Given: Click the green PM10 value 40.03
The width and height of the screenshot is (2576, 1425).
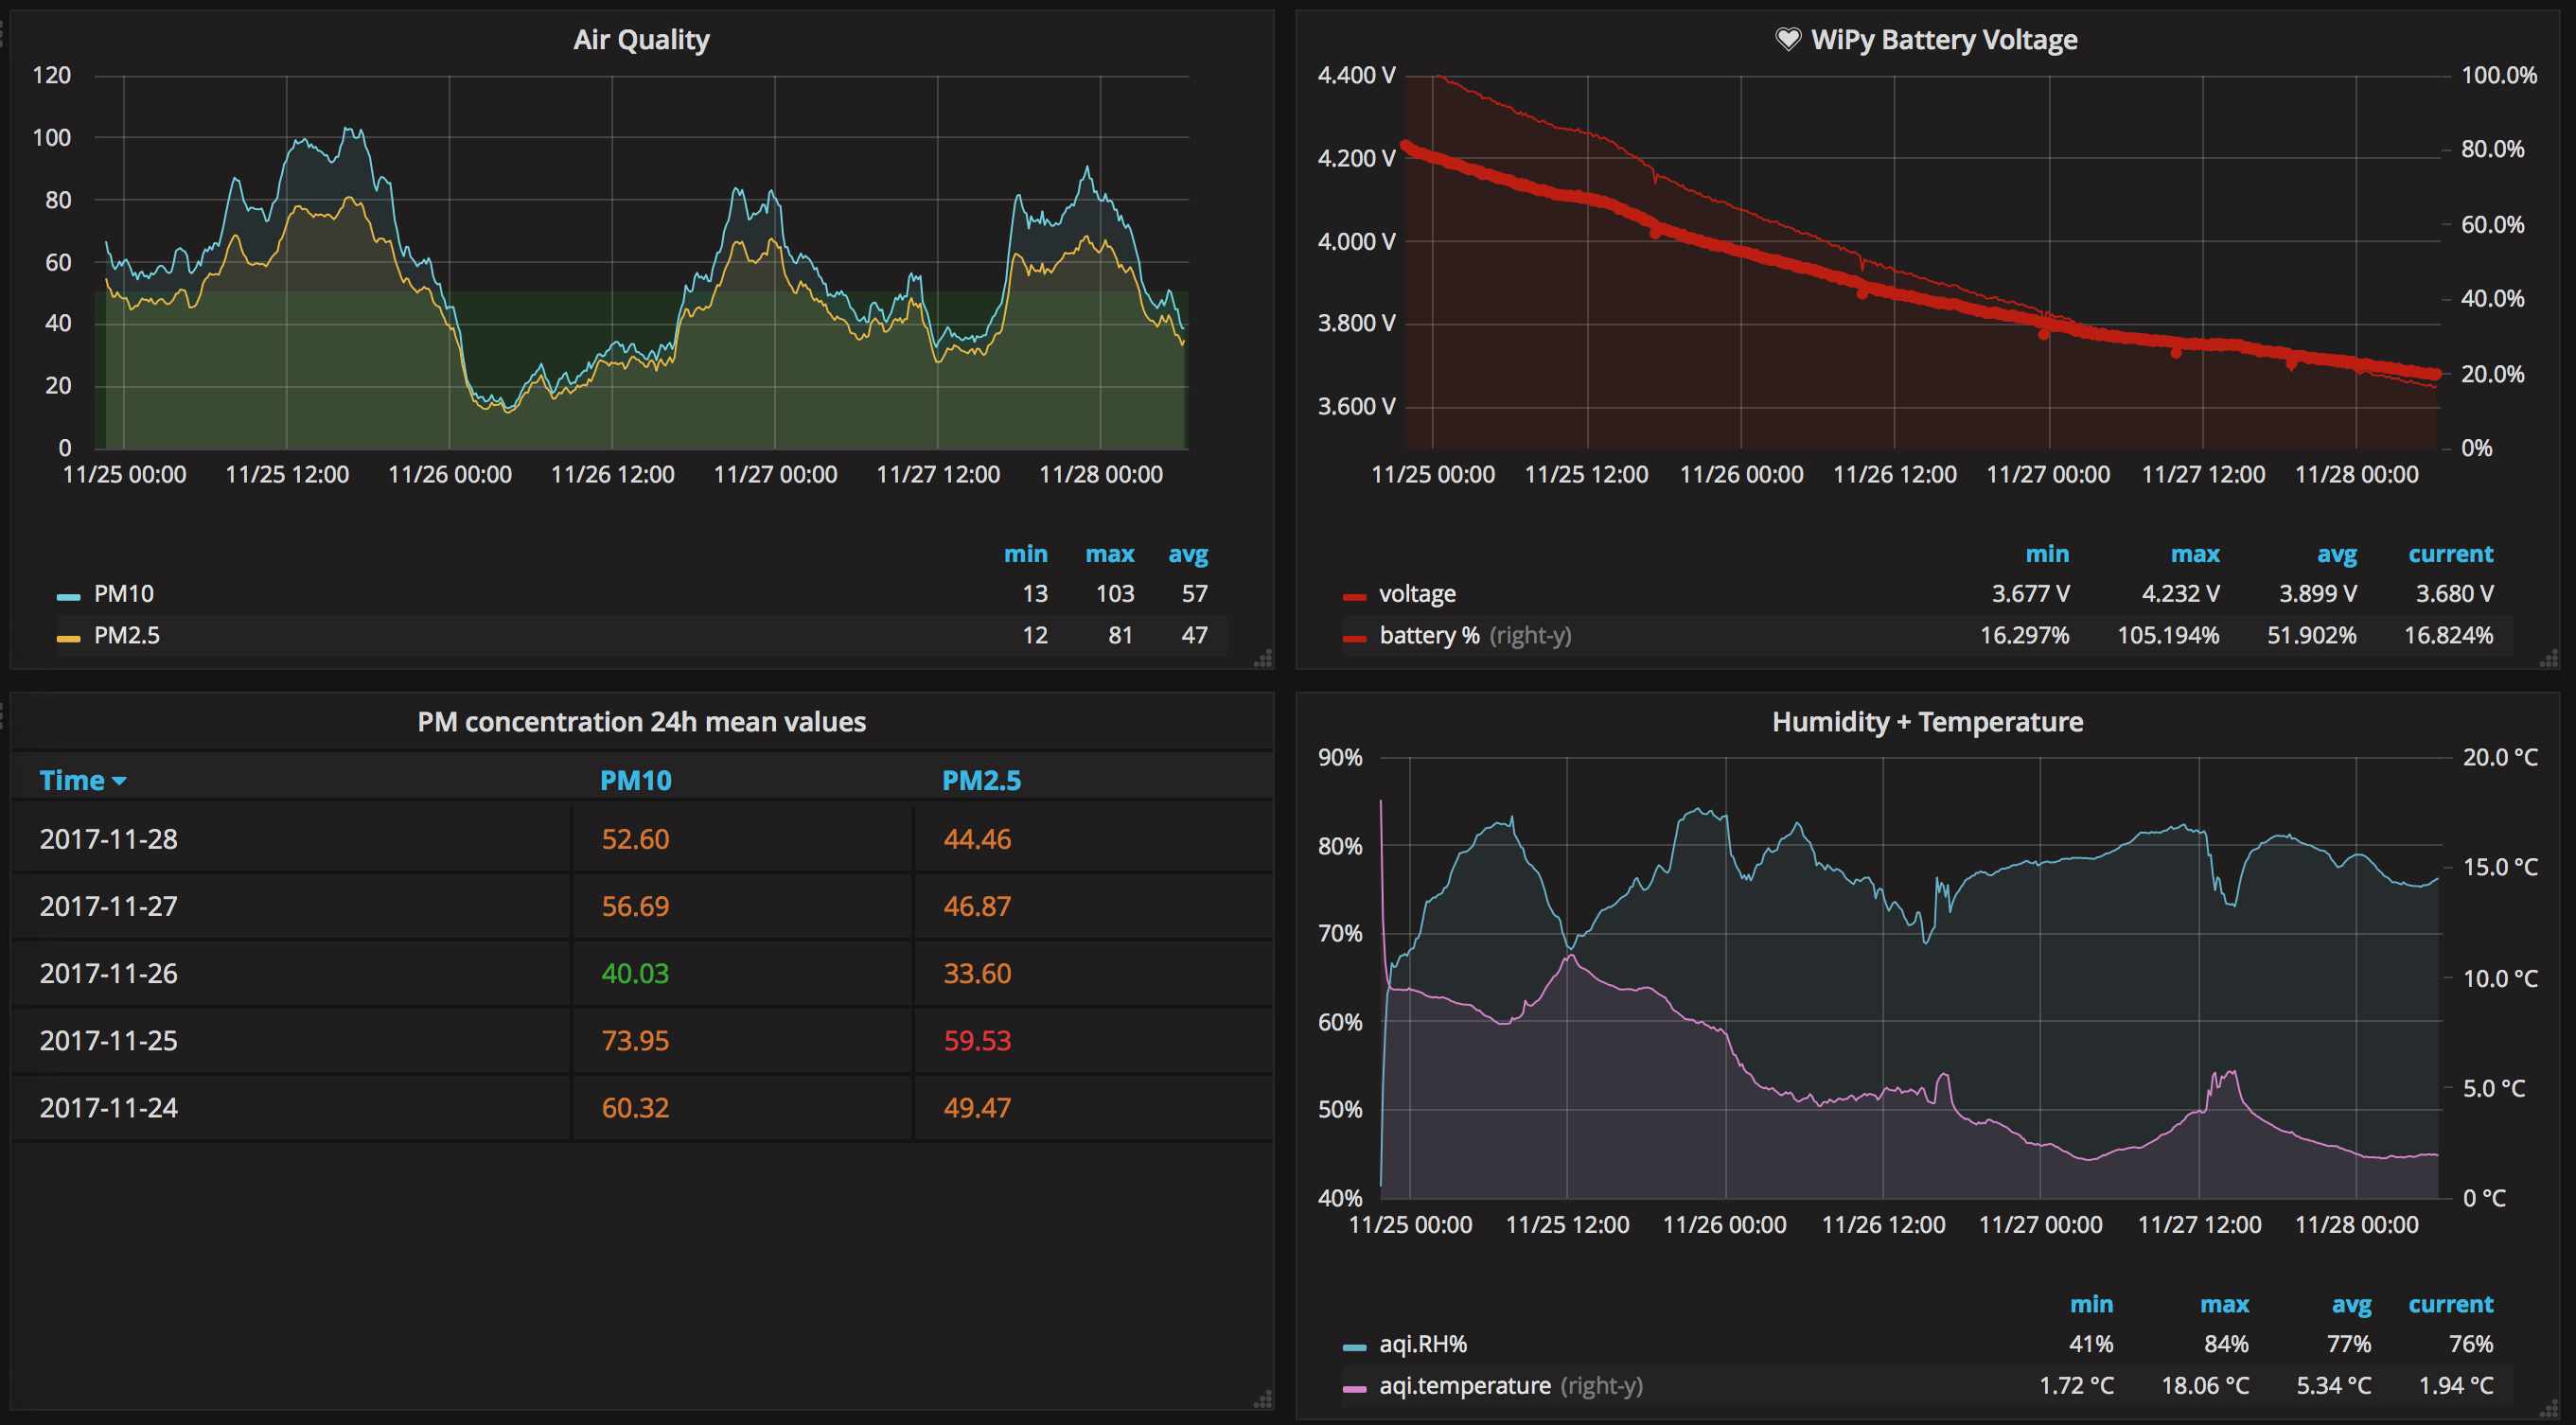Looking at the screenshot, I should (x=635, y=973).
